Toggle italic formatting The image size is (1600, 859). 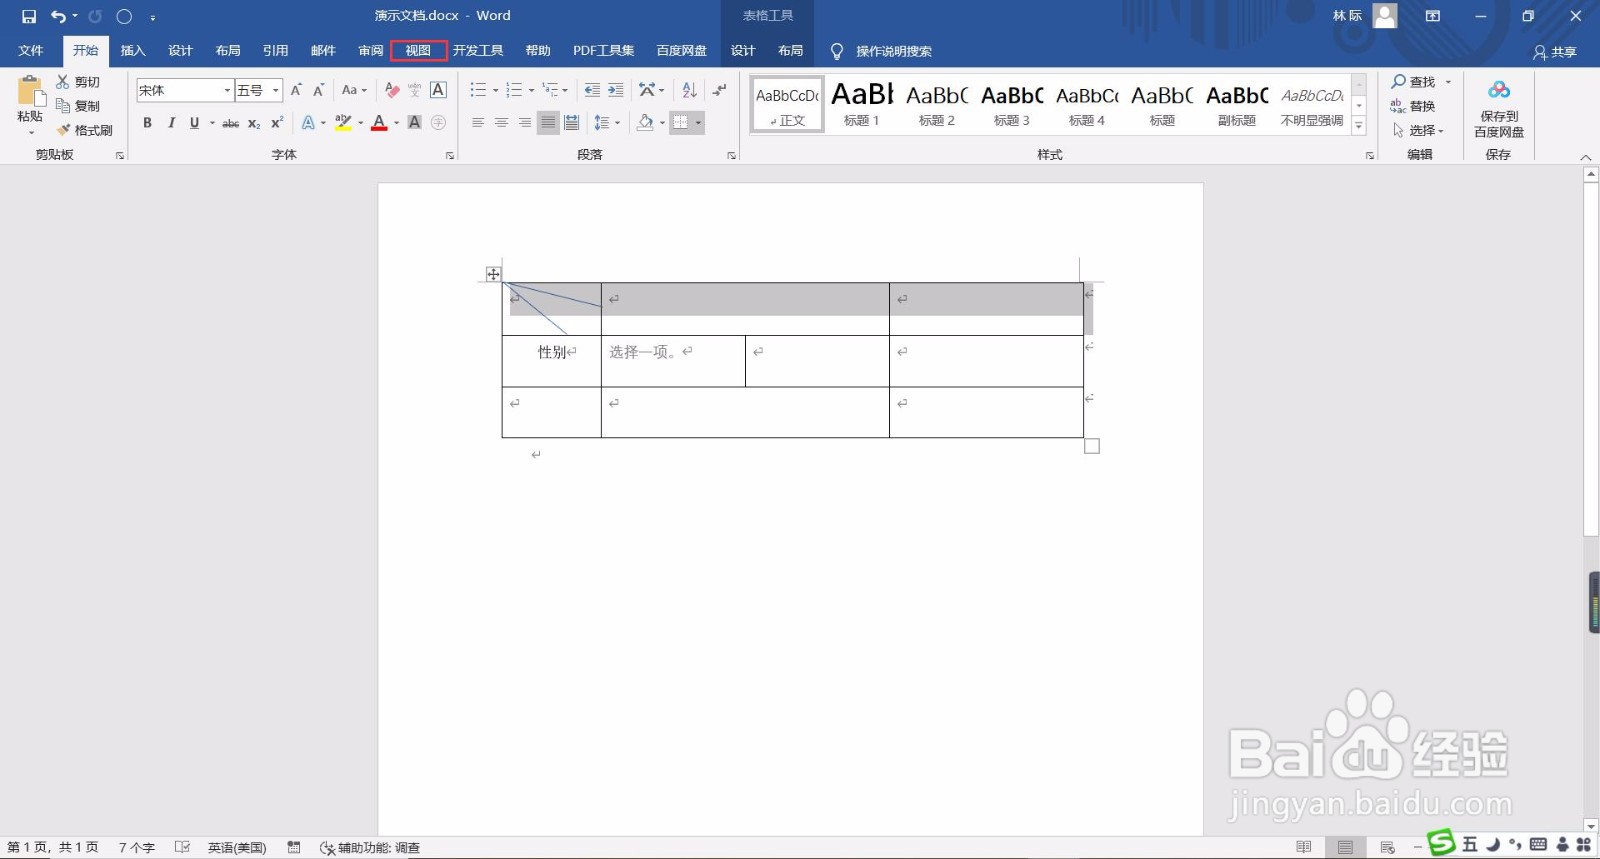coord(171,123)
